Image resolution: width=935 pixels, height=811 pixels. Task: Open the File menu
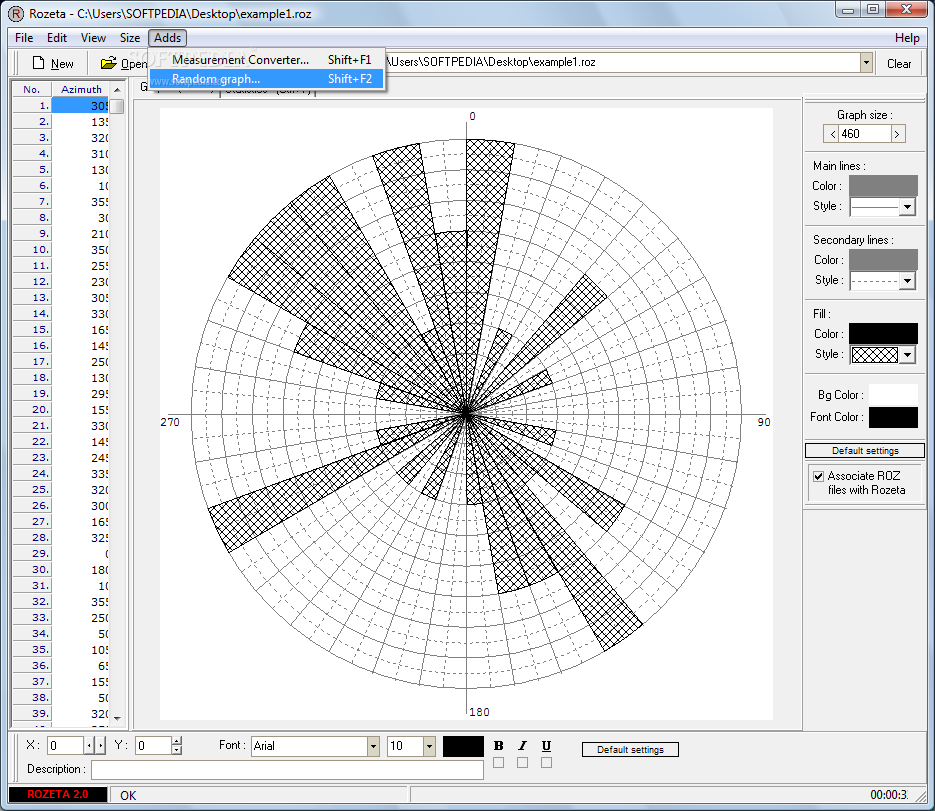[x=24, y=38]
